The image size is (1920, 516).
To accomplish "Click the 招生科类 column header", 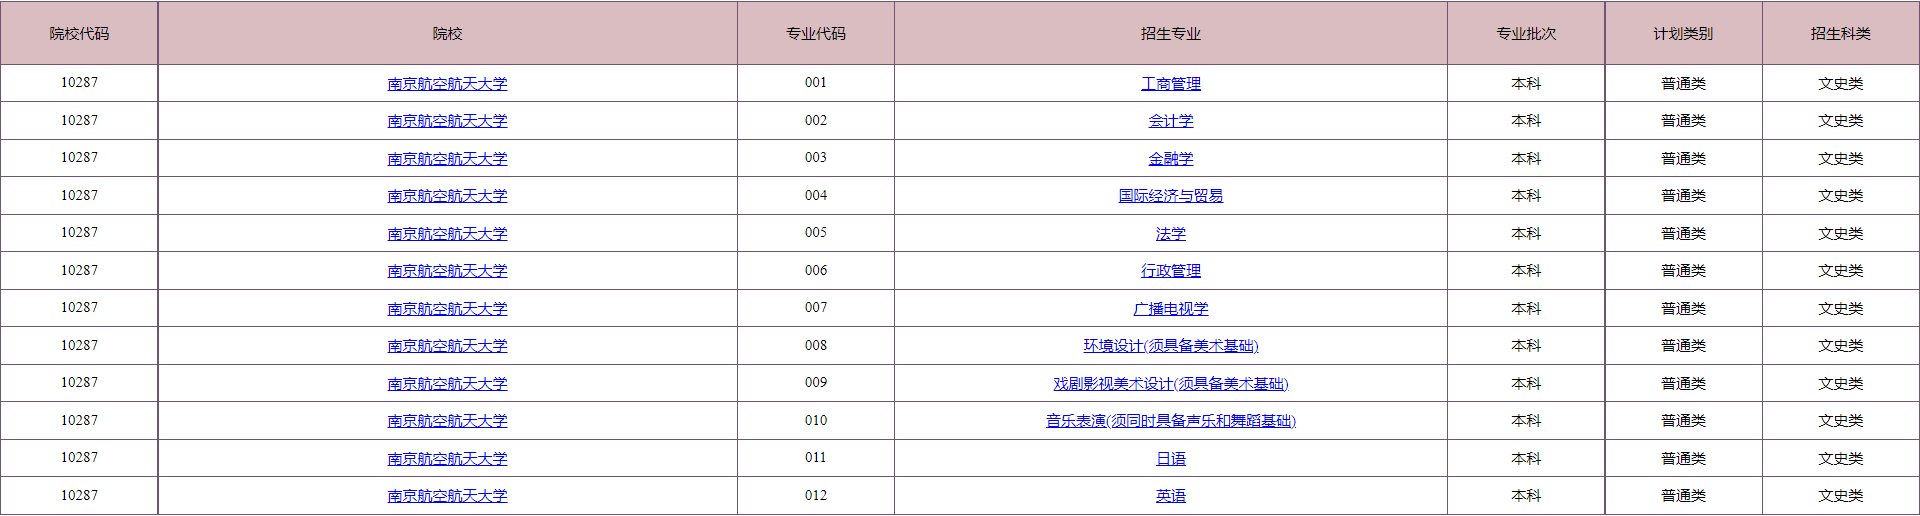I will 1840,34.
